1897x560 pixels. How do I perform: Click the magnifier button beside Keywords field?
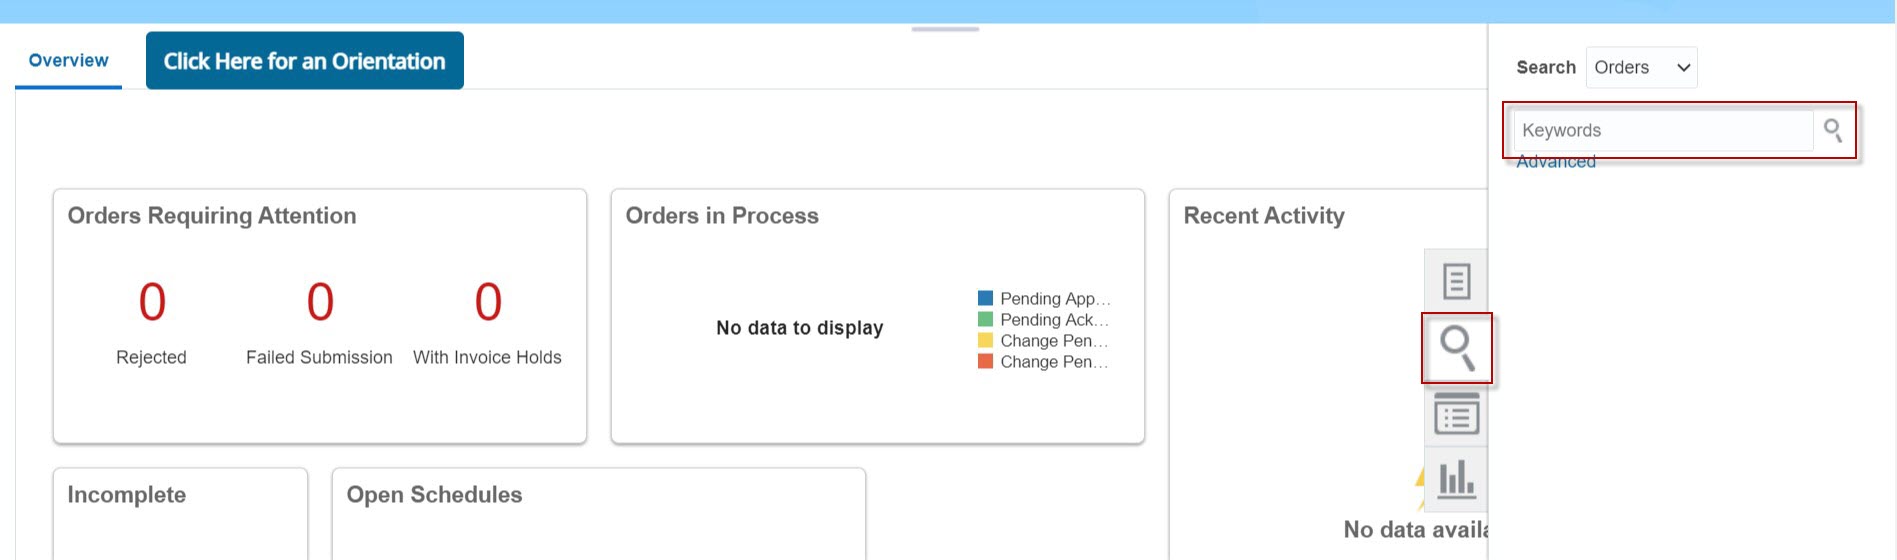1833,130
